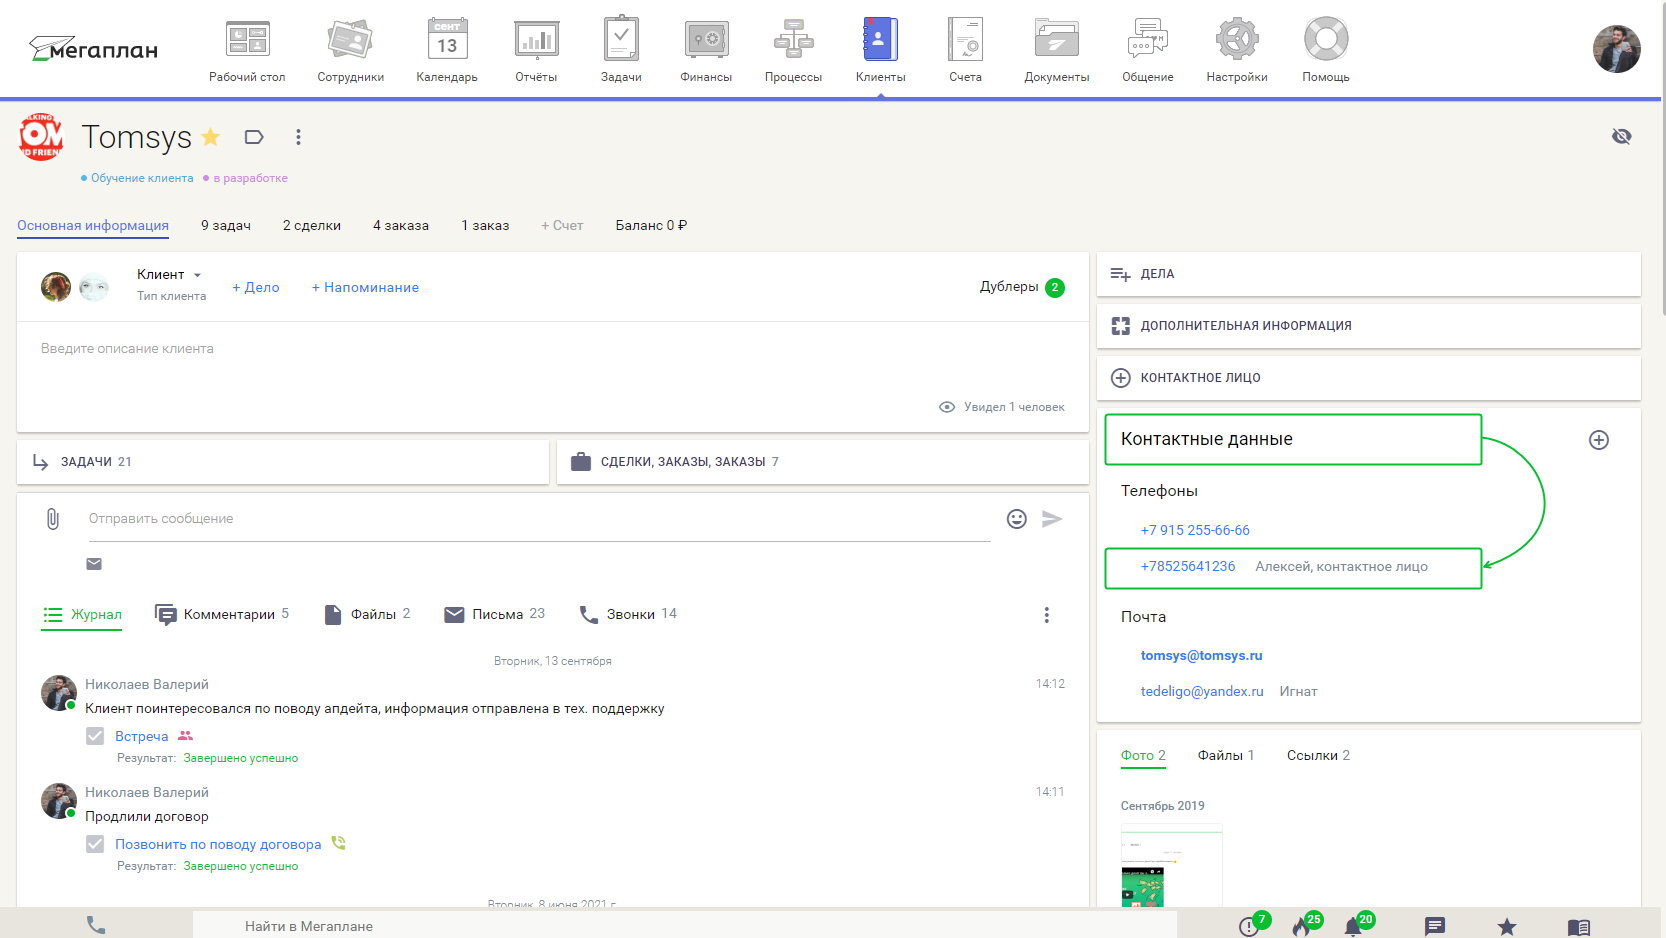The width and height of the screenshot is (1666, 938).
Task: Open the Встреча task link
Action: tap(142, 736)
